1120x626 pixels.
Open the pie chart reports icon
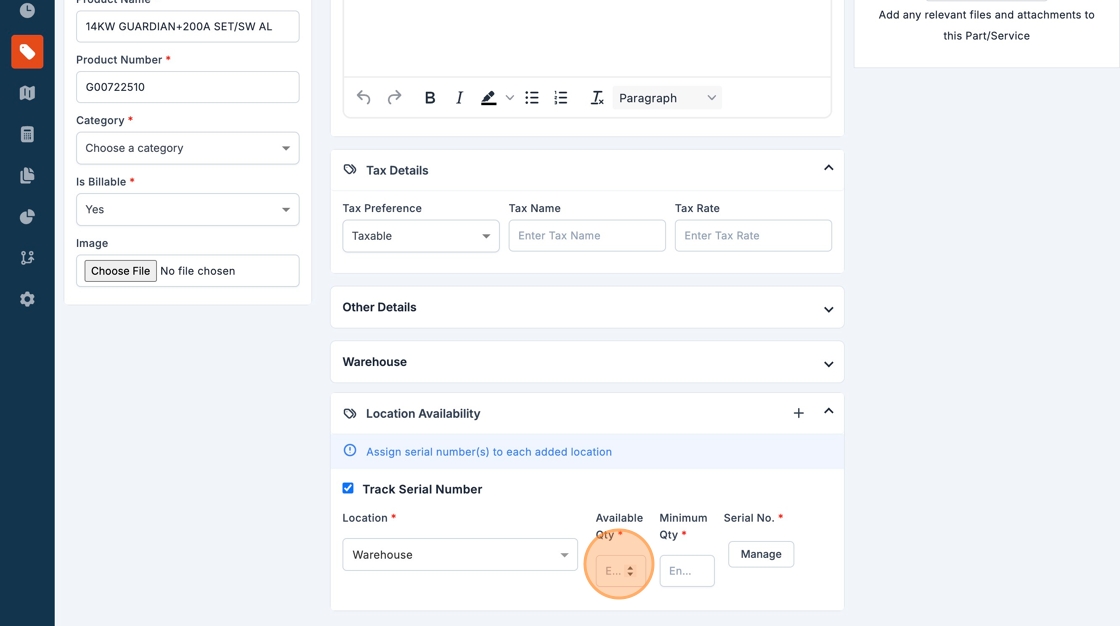[27, 217]
